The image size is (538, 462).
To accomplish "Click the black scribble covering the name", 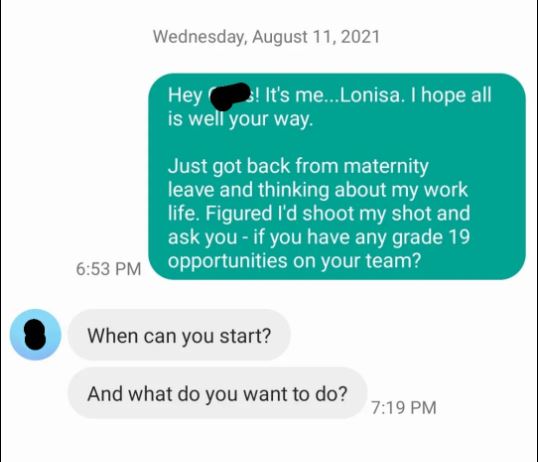I will point(229,96).
